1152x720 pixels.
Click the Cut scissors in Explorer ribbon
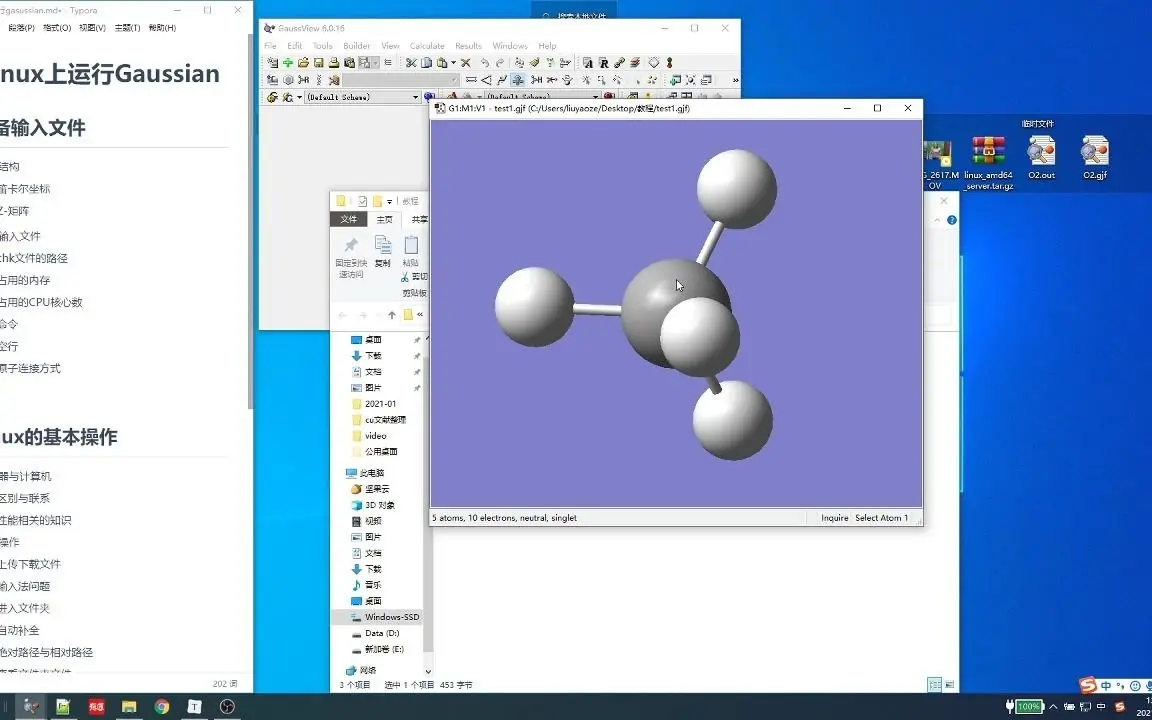pyautogui.click(x=405, y=277)
